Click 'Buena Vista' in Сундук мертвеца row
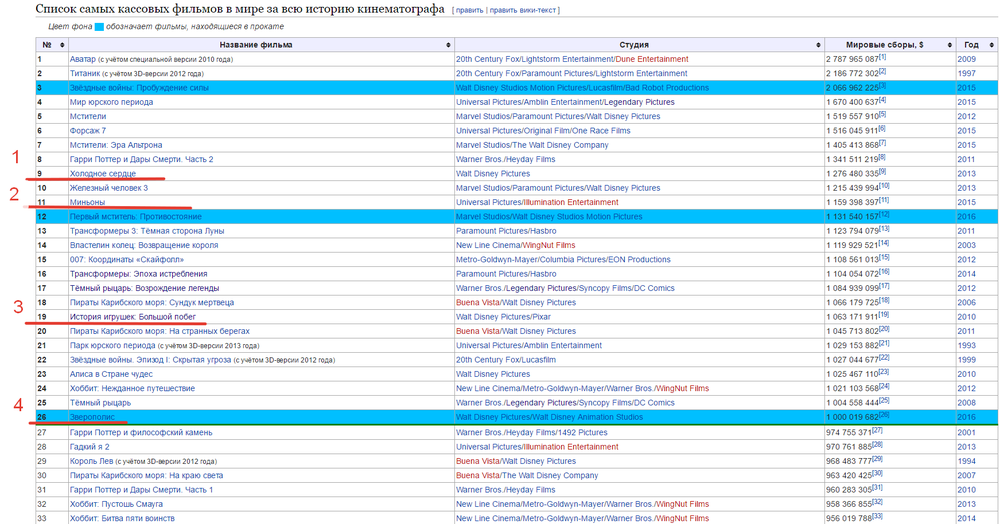This screenshot has width=1000, height=524. (x=477, y=303)
